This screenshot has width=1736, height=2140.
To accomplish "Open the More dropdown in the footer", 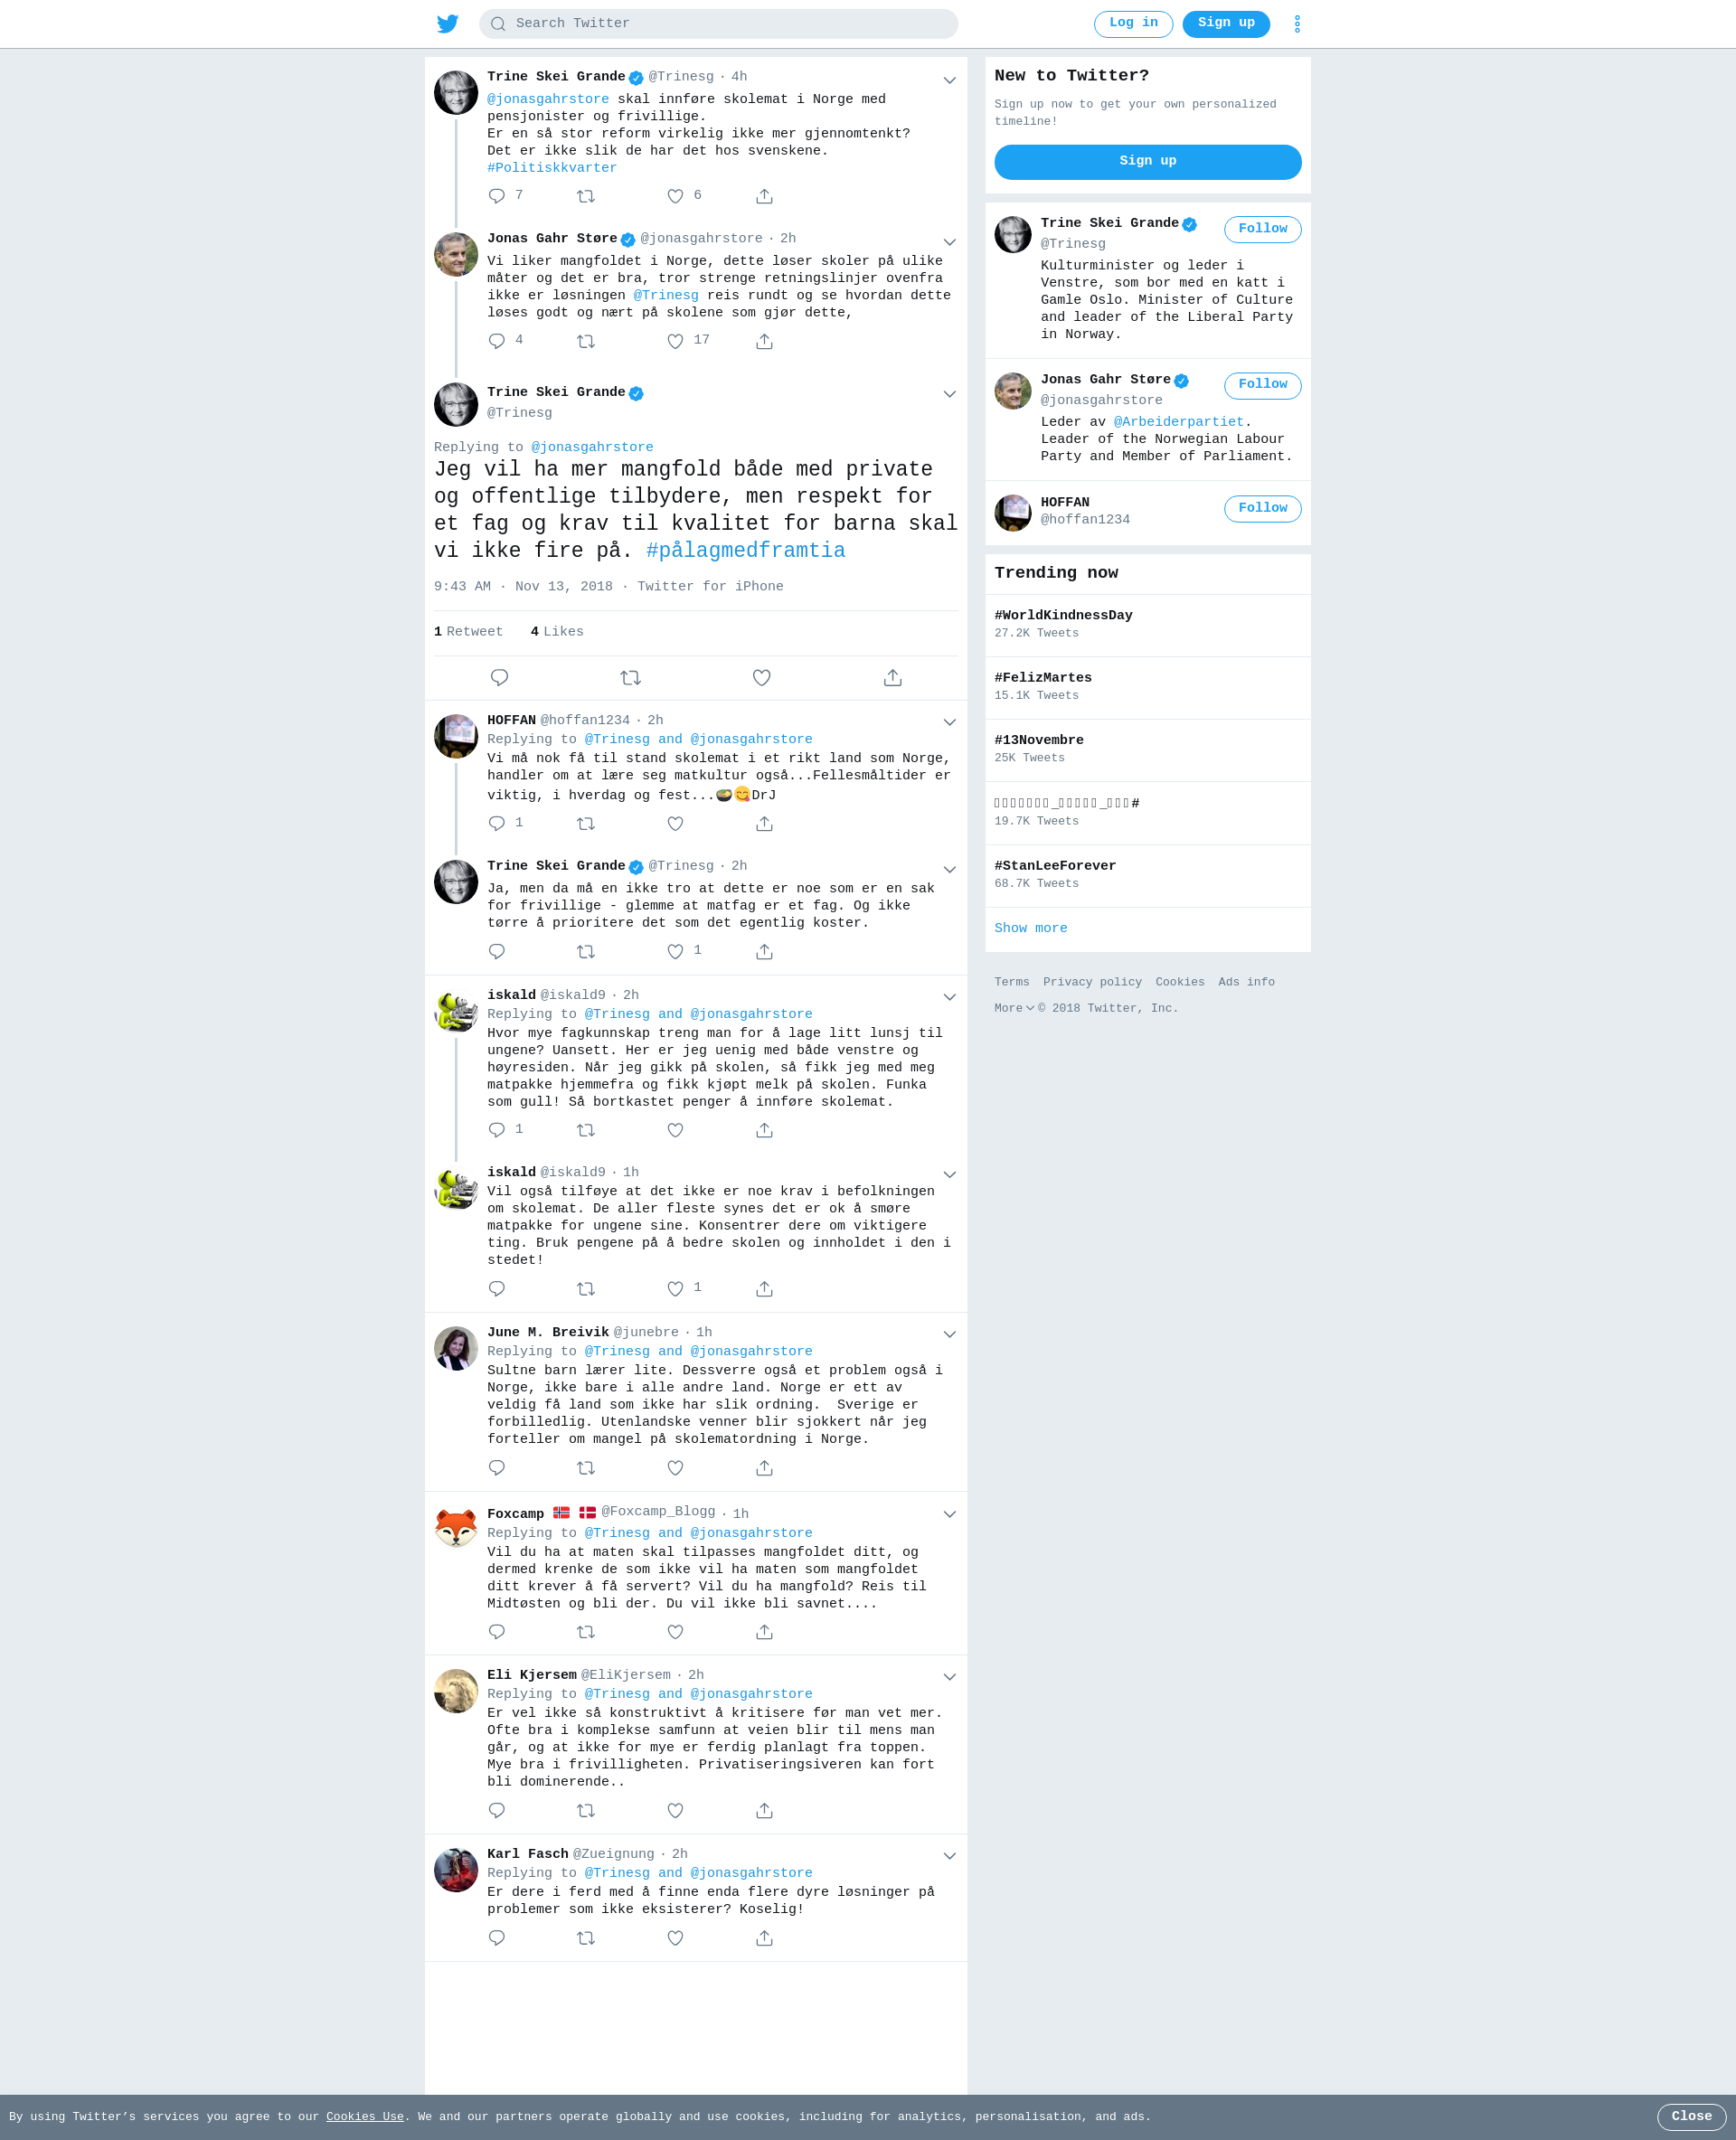I will [1014, 1008].
